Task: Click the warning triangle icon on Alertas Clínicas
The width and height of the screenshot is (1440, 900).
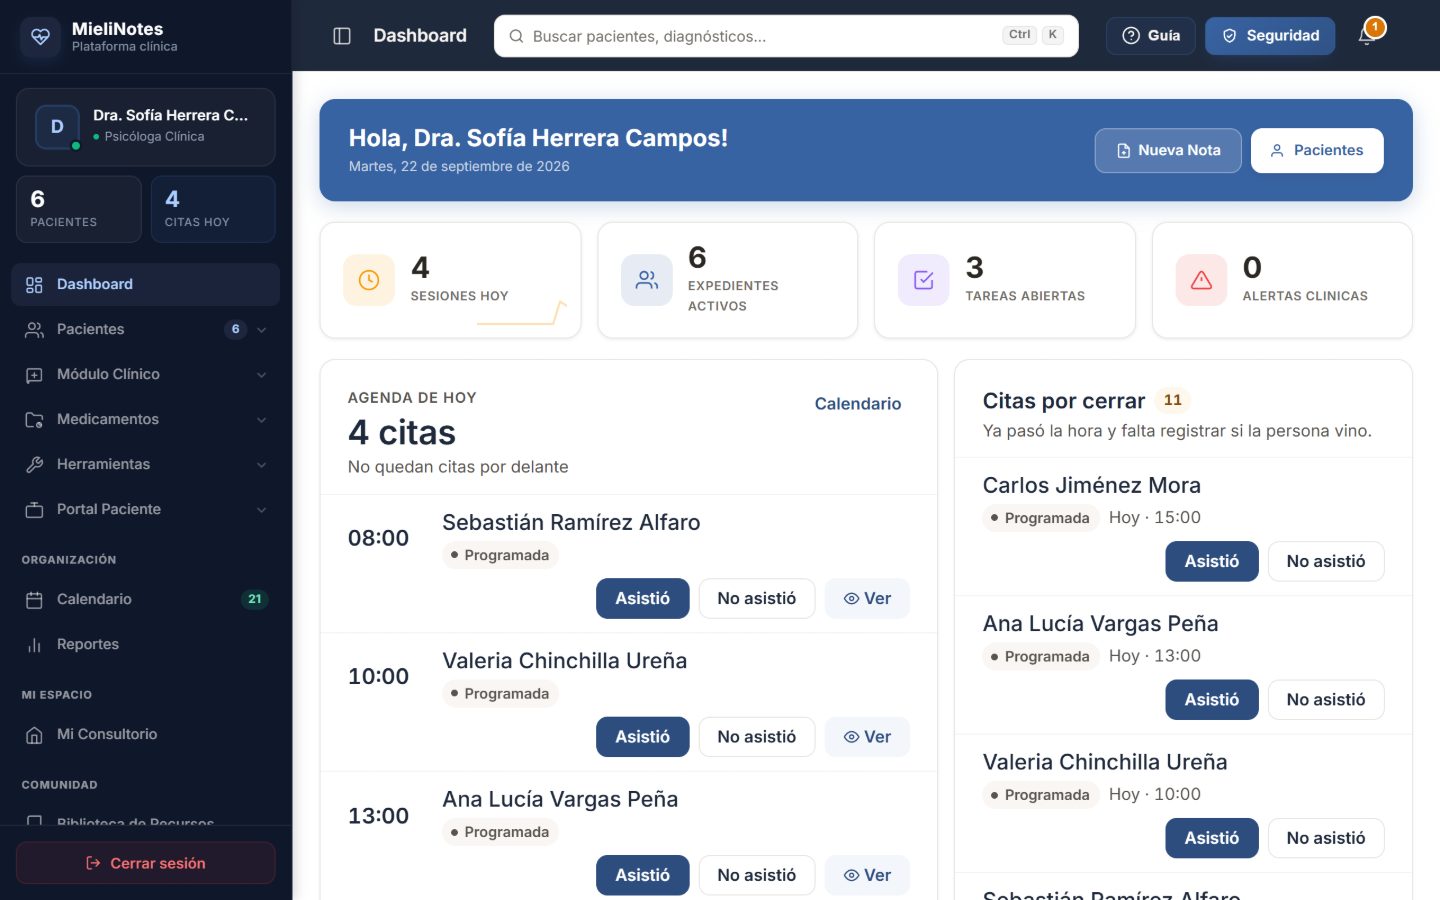Action: tap(1202, 280)
